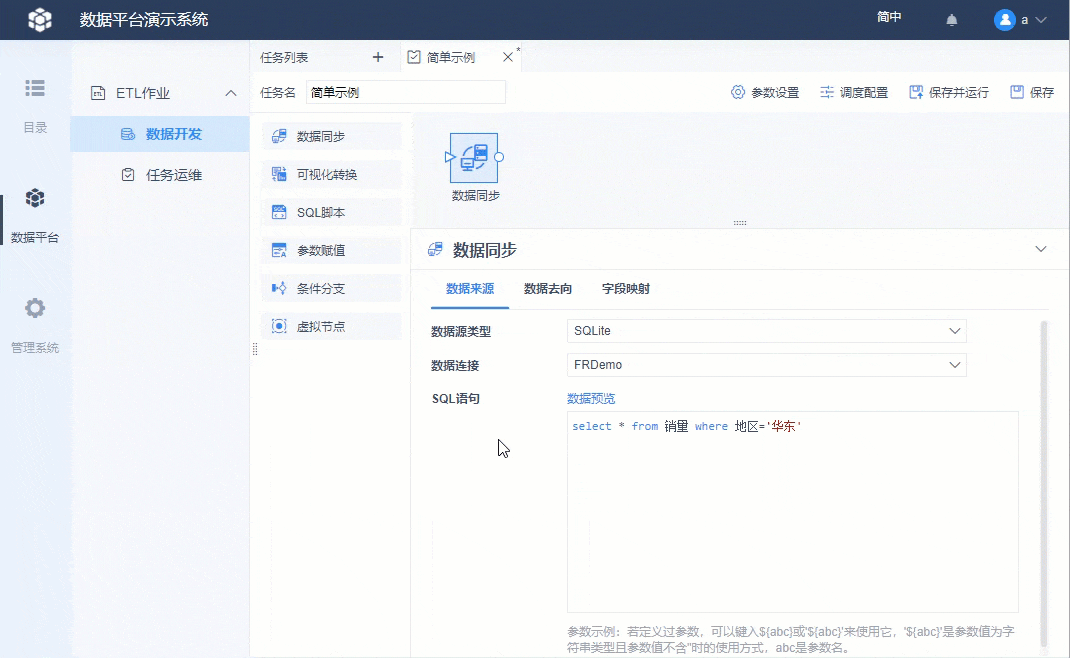Collapse the 数据同步 settings panel chevron
Viewport: 1070px width, 658px height.
pyautogui.click(x=1041, y=249)
